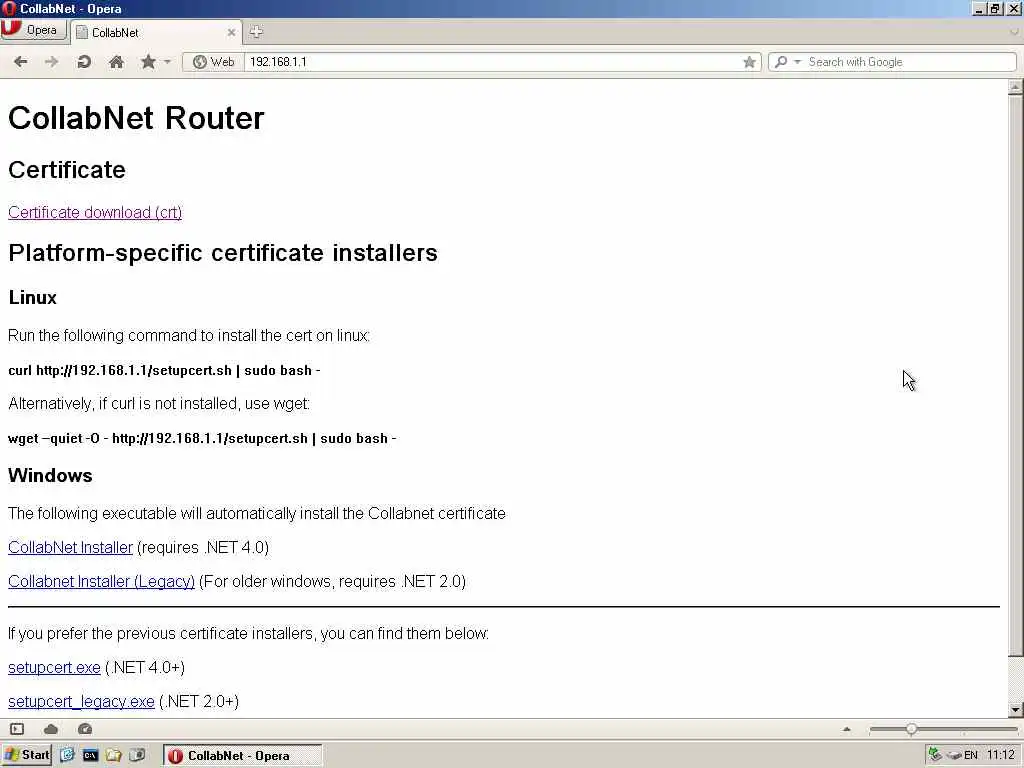
Task: Reload the page with the refresh icon
Action: point(84,62)
